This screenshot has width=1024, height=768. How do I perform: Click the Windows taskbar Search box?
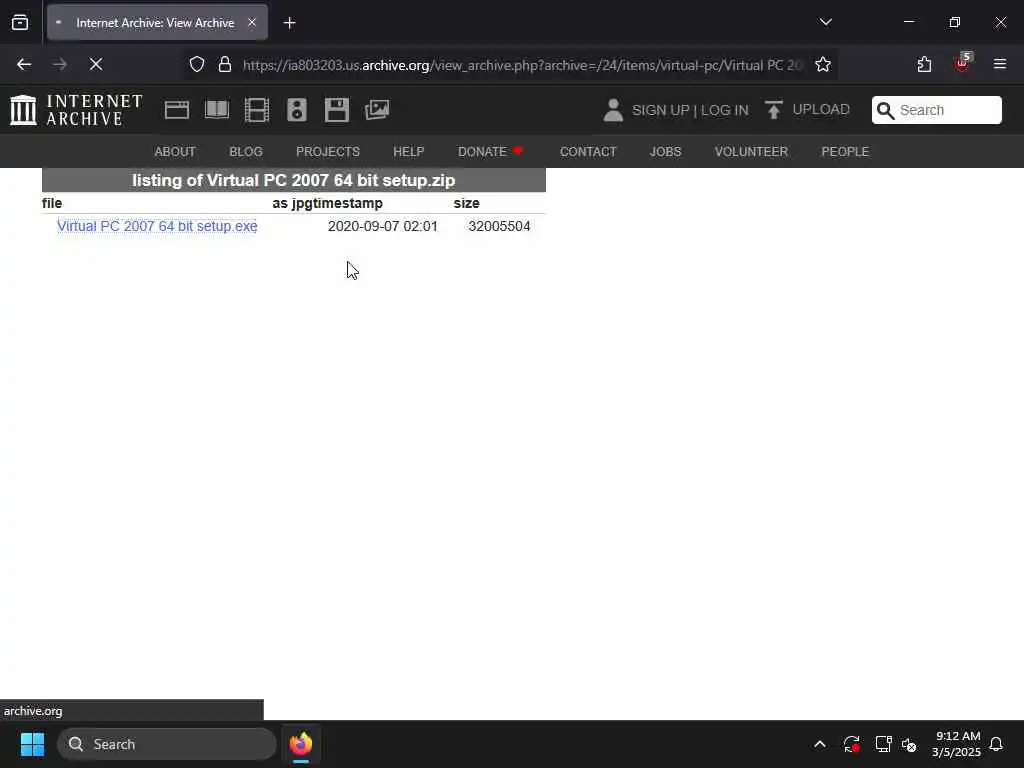tap(167, 744)
